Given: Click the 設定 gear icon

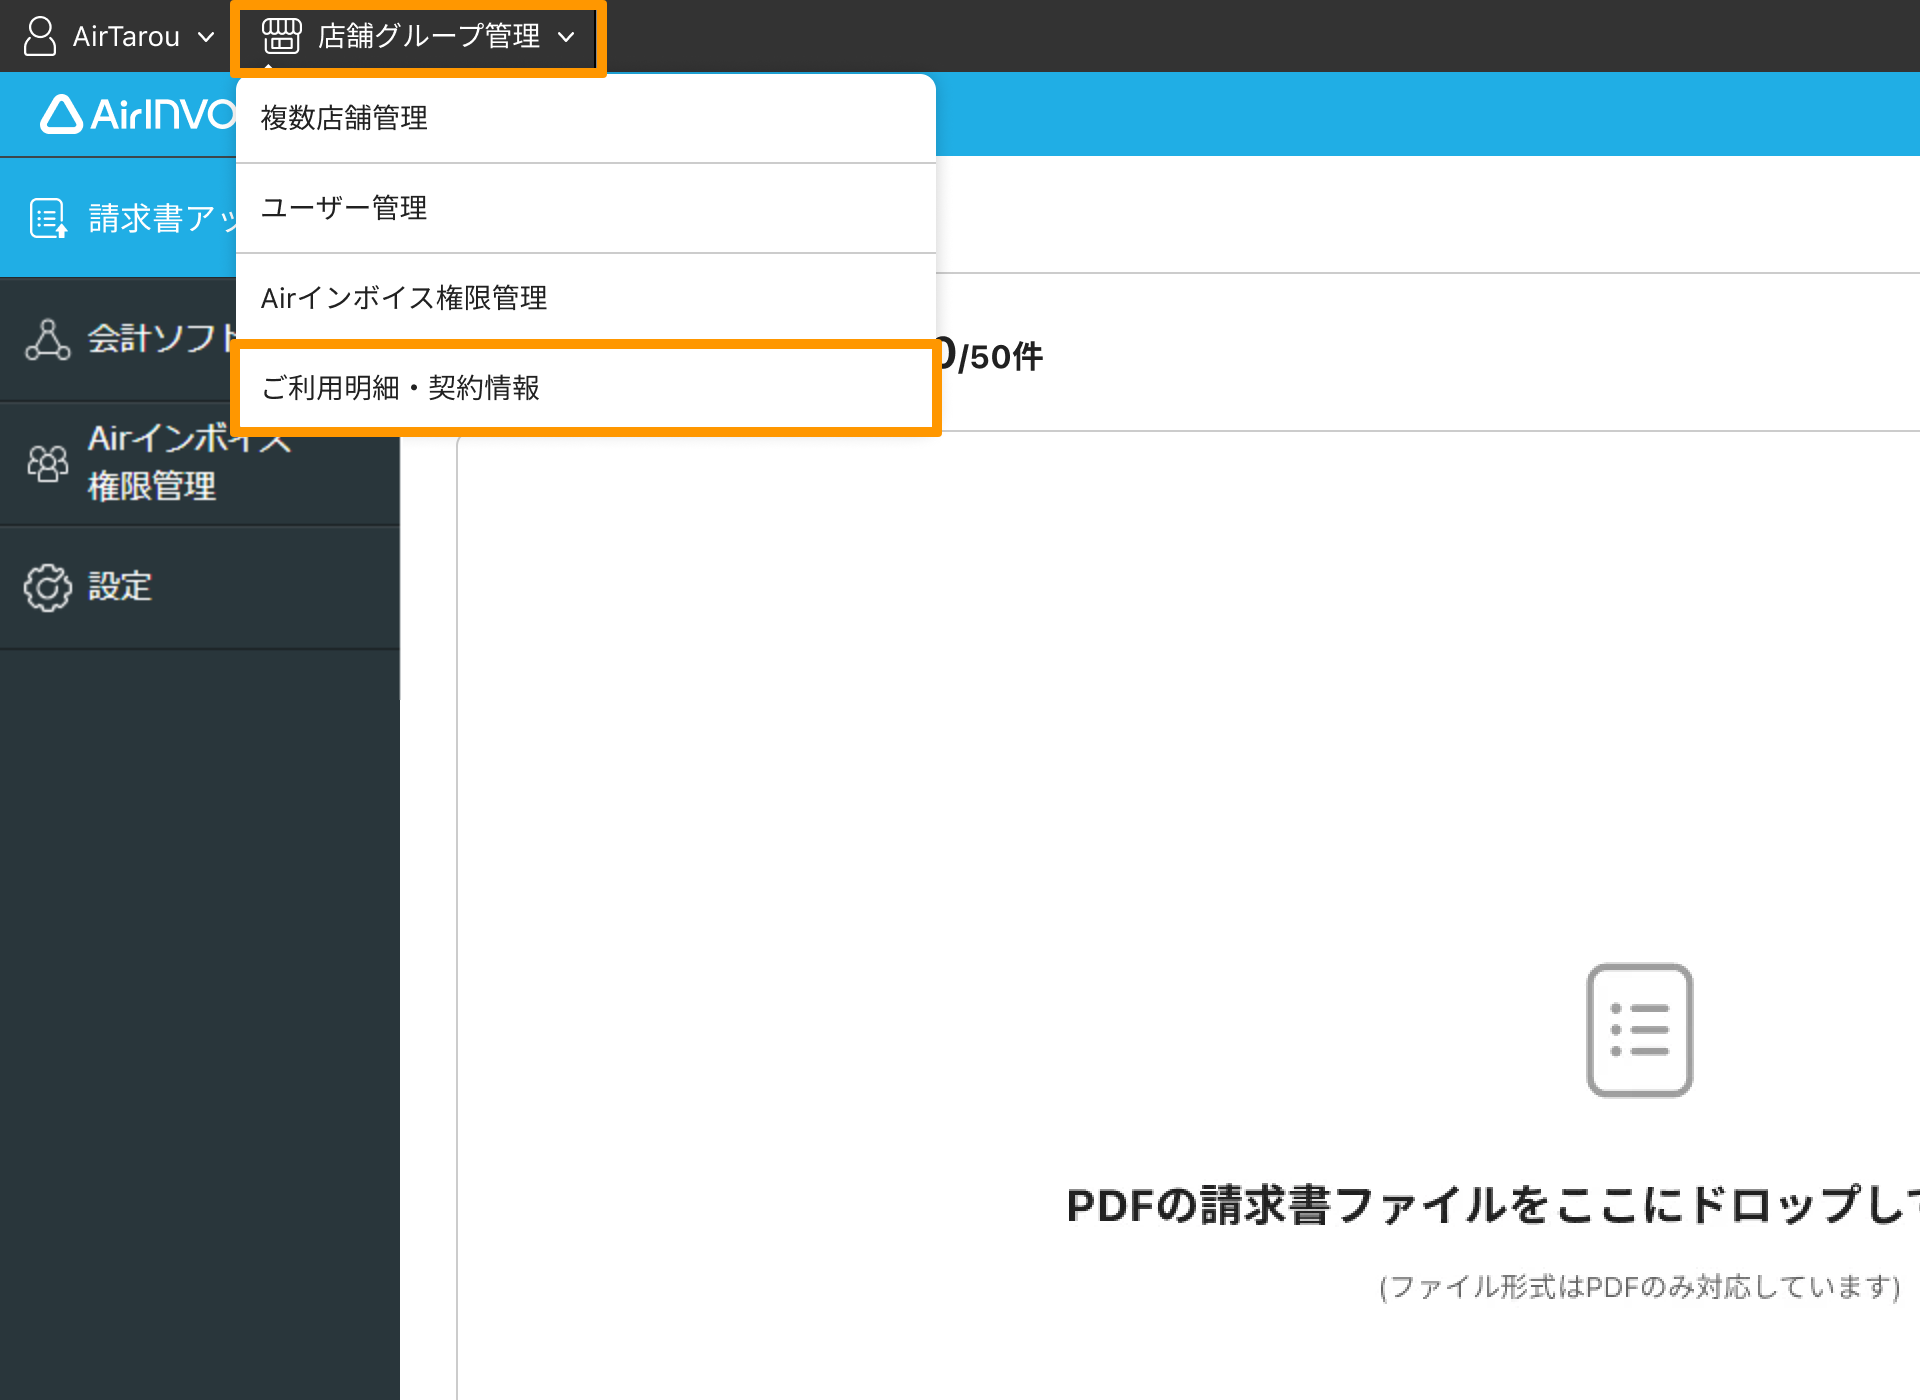Looking at the screenshot, I should [47, 587].
